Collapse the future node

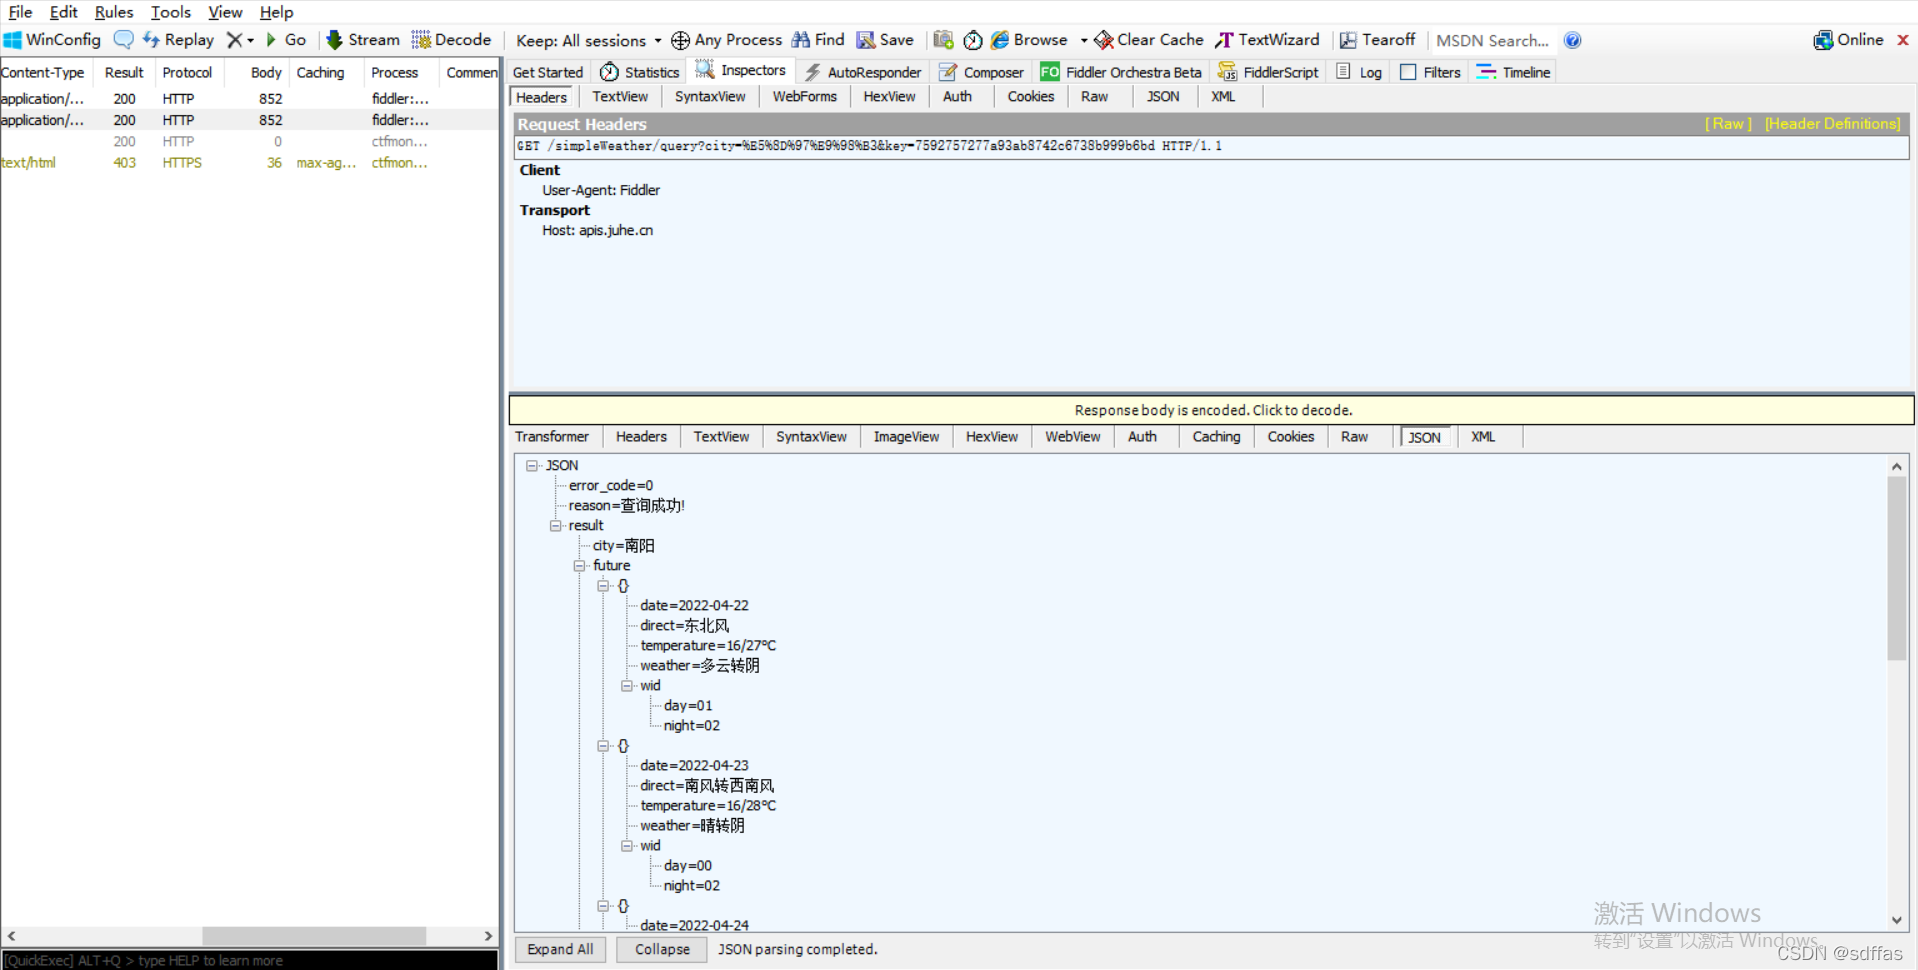pyautogui.click(x=579, y=565)
